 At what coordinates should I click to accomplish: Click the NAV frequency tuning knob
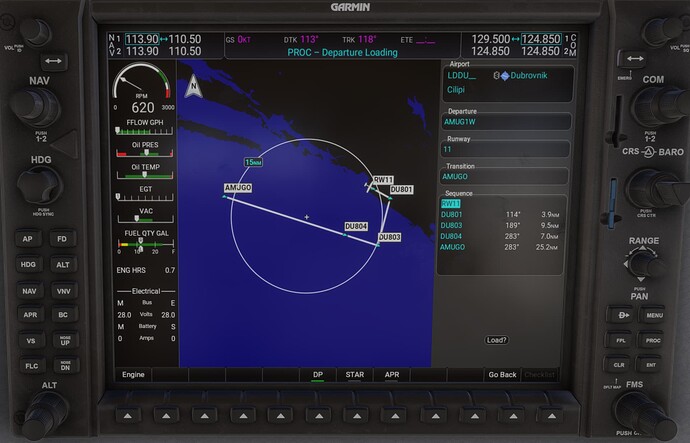click(x=35, y=107)
